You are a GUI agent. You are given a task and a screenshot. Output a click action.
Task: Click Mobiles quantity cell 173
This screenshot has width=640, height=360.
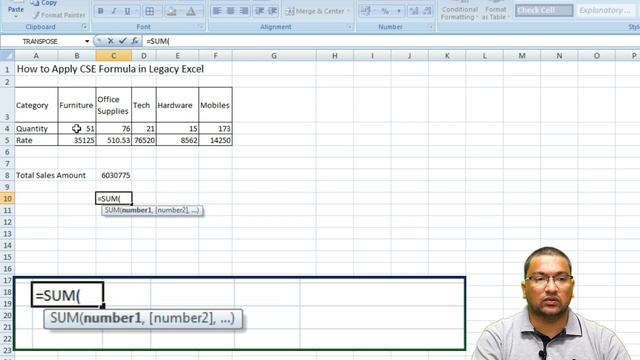coord(215,129)
